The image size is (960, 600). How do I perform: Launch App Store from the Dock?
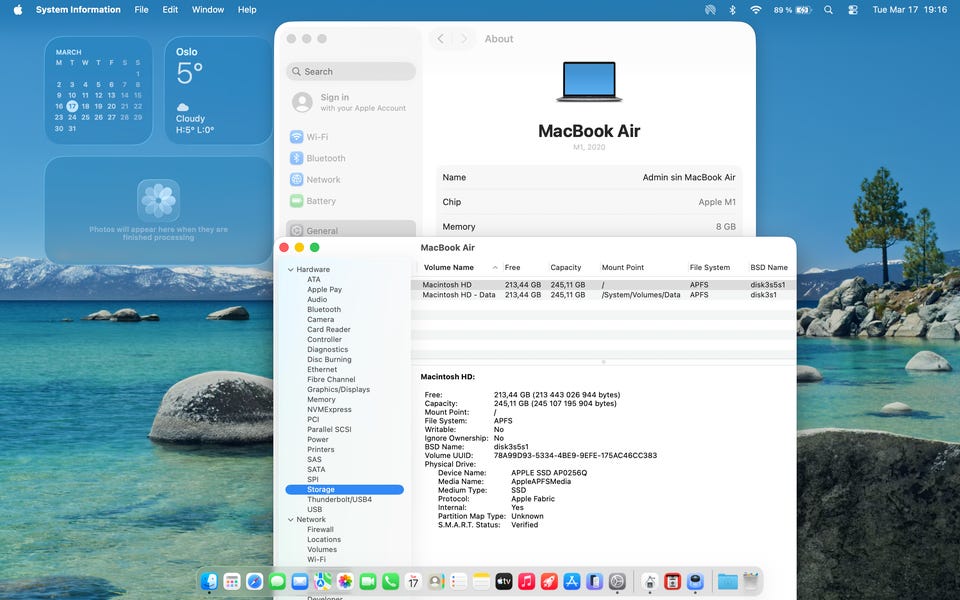tap(572, 581)
